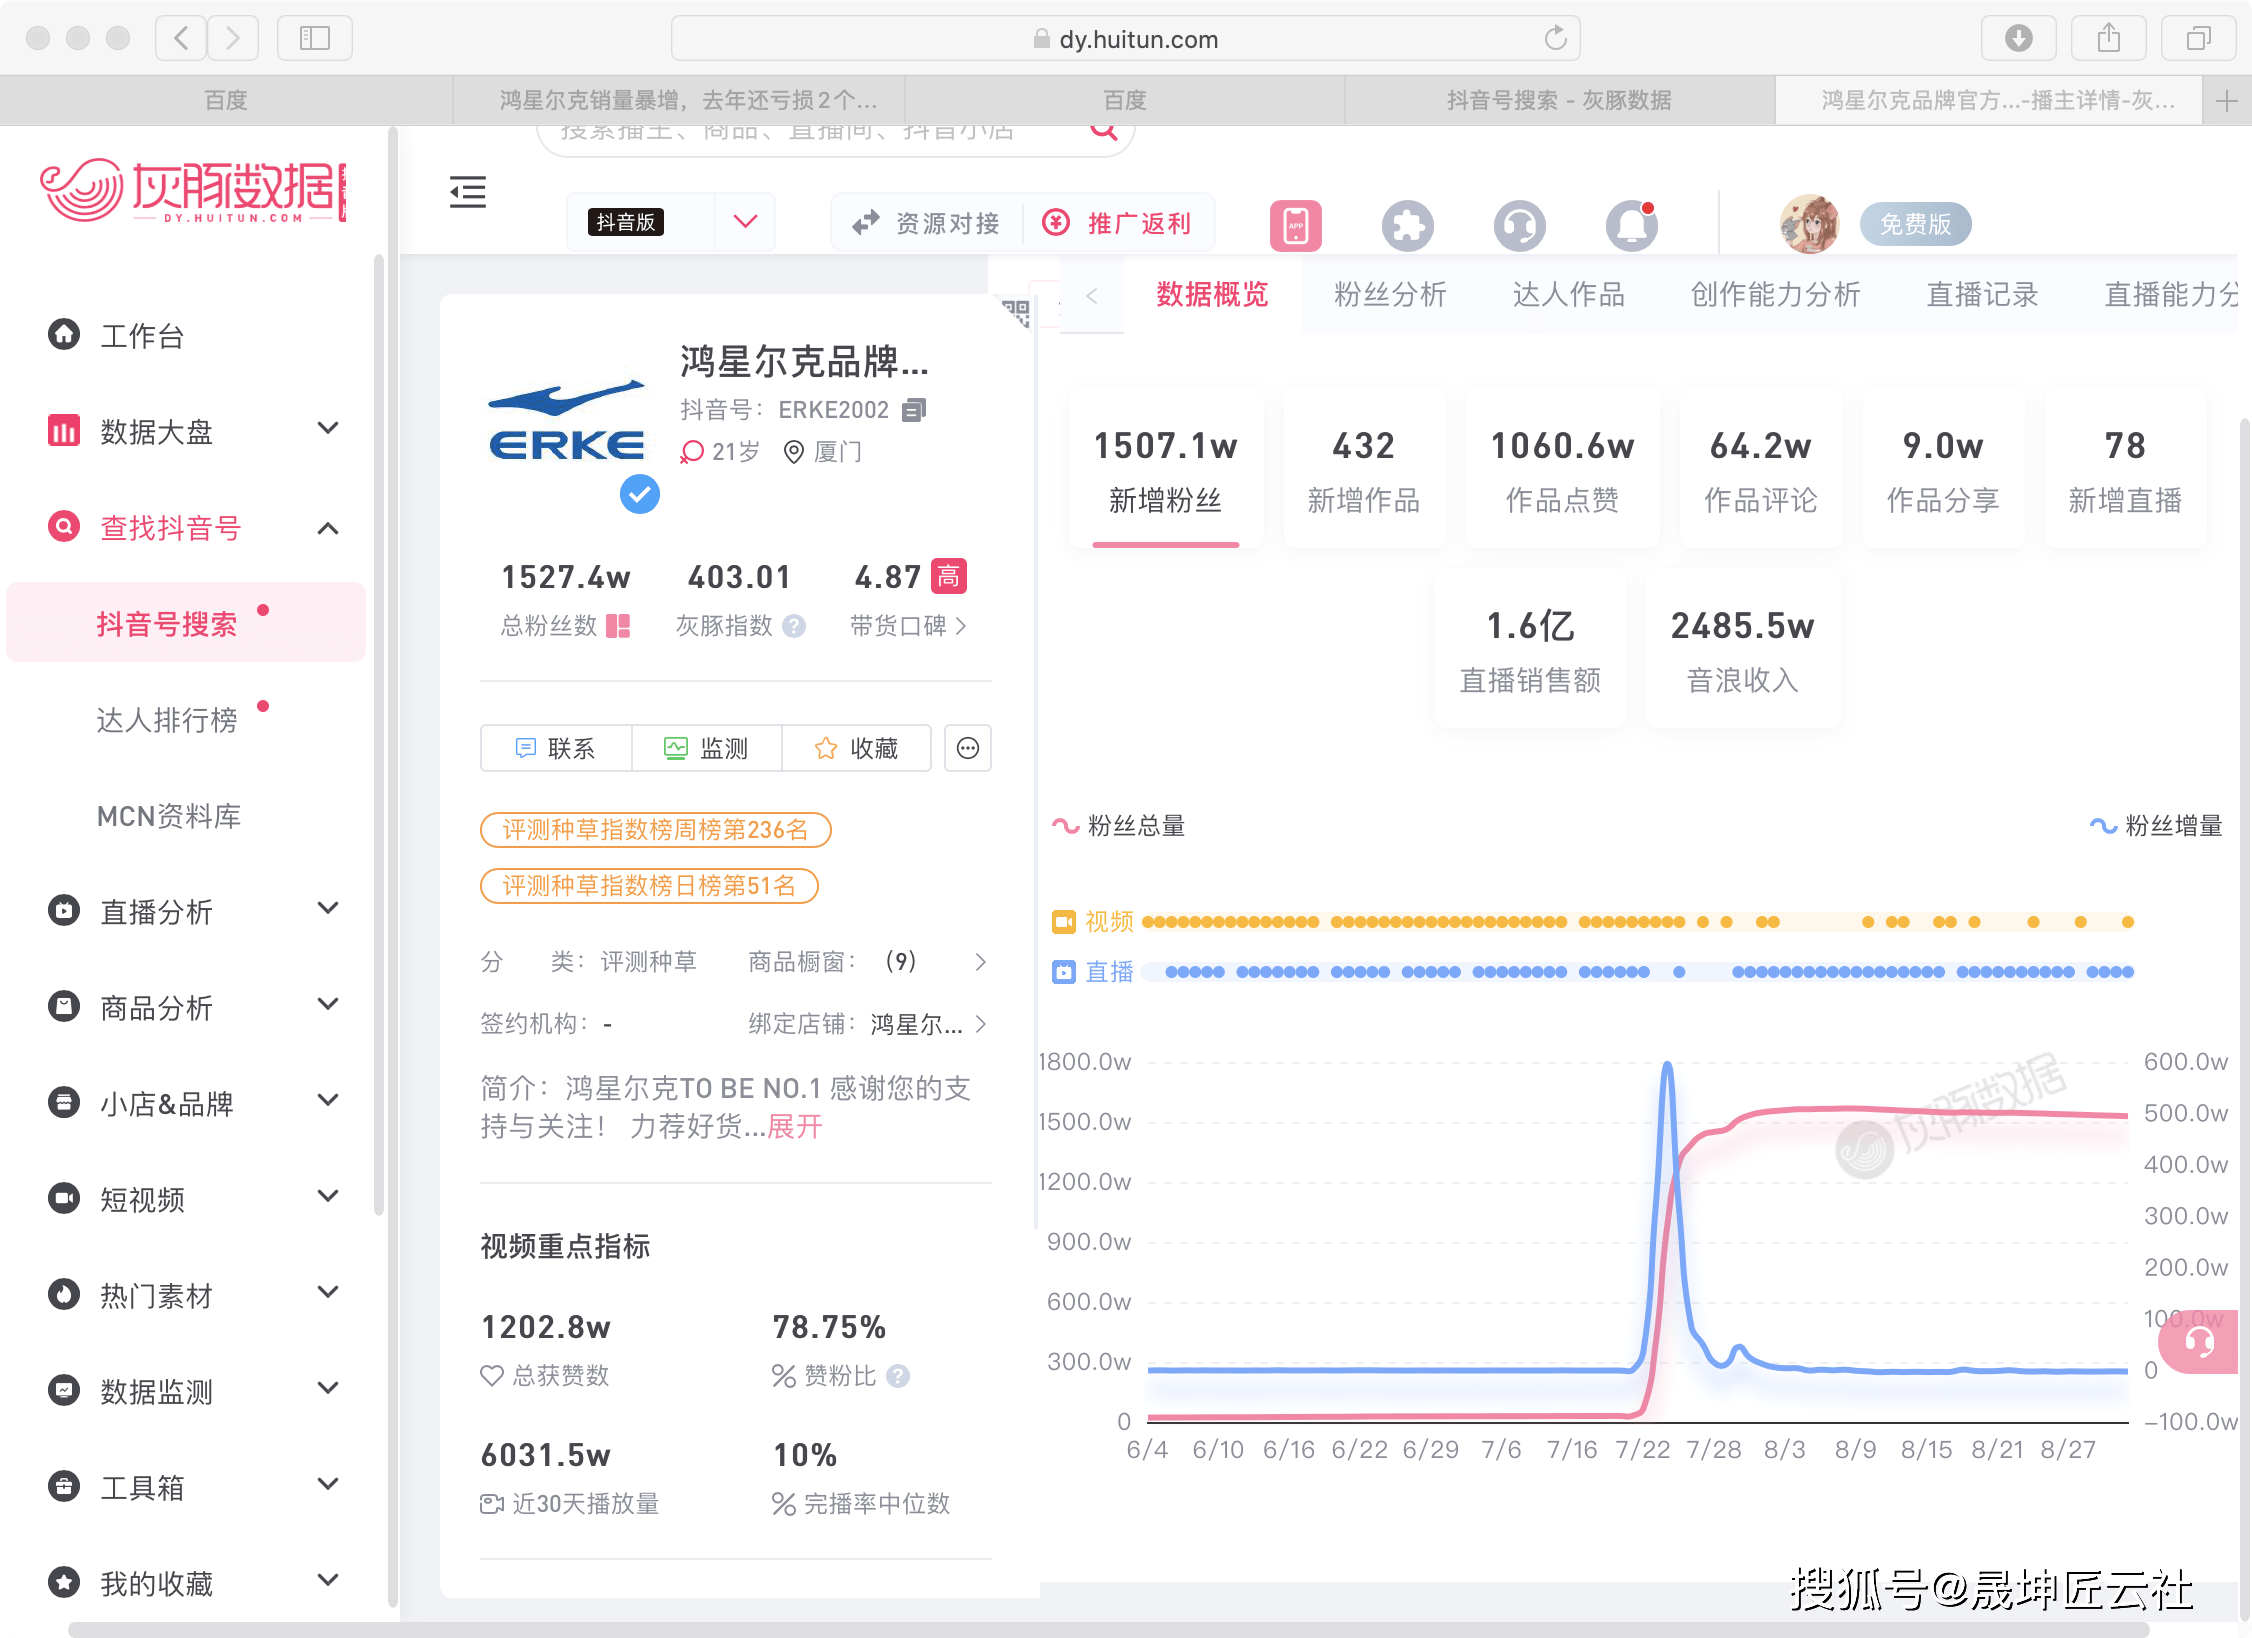2252x1638 pixels.
Task: Click the 达人排行榜 sidebar item
Action: (166, 720)
